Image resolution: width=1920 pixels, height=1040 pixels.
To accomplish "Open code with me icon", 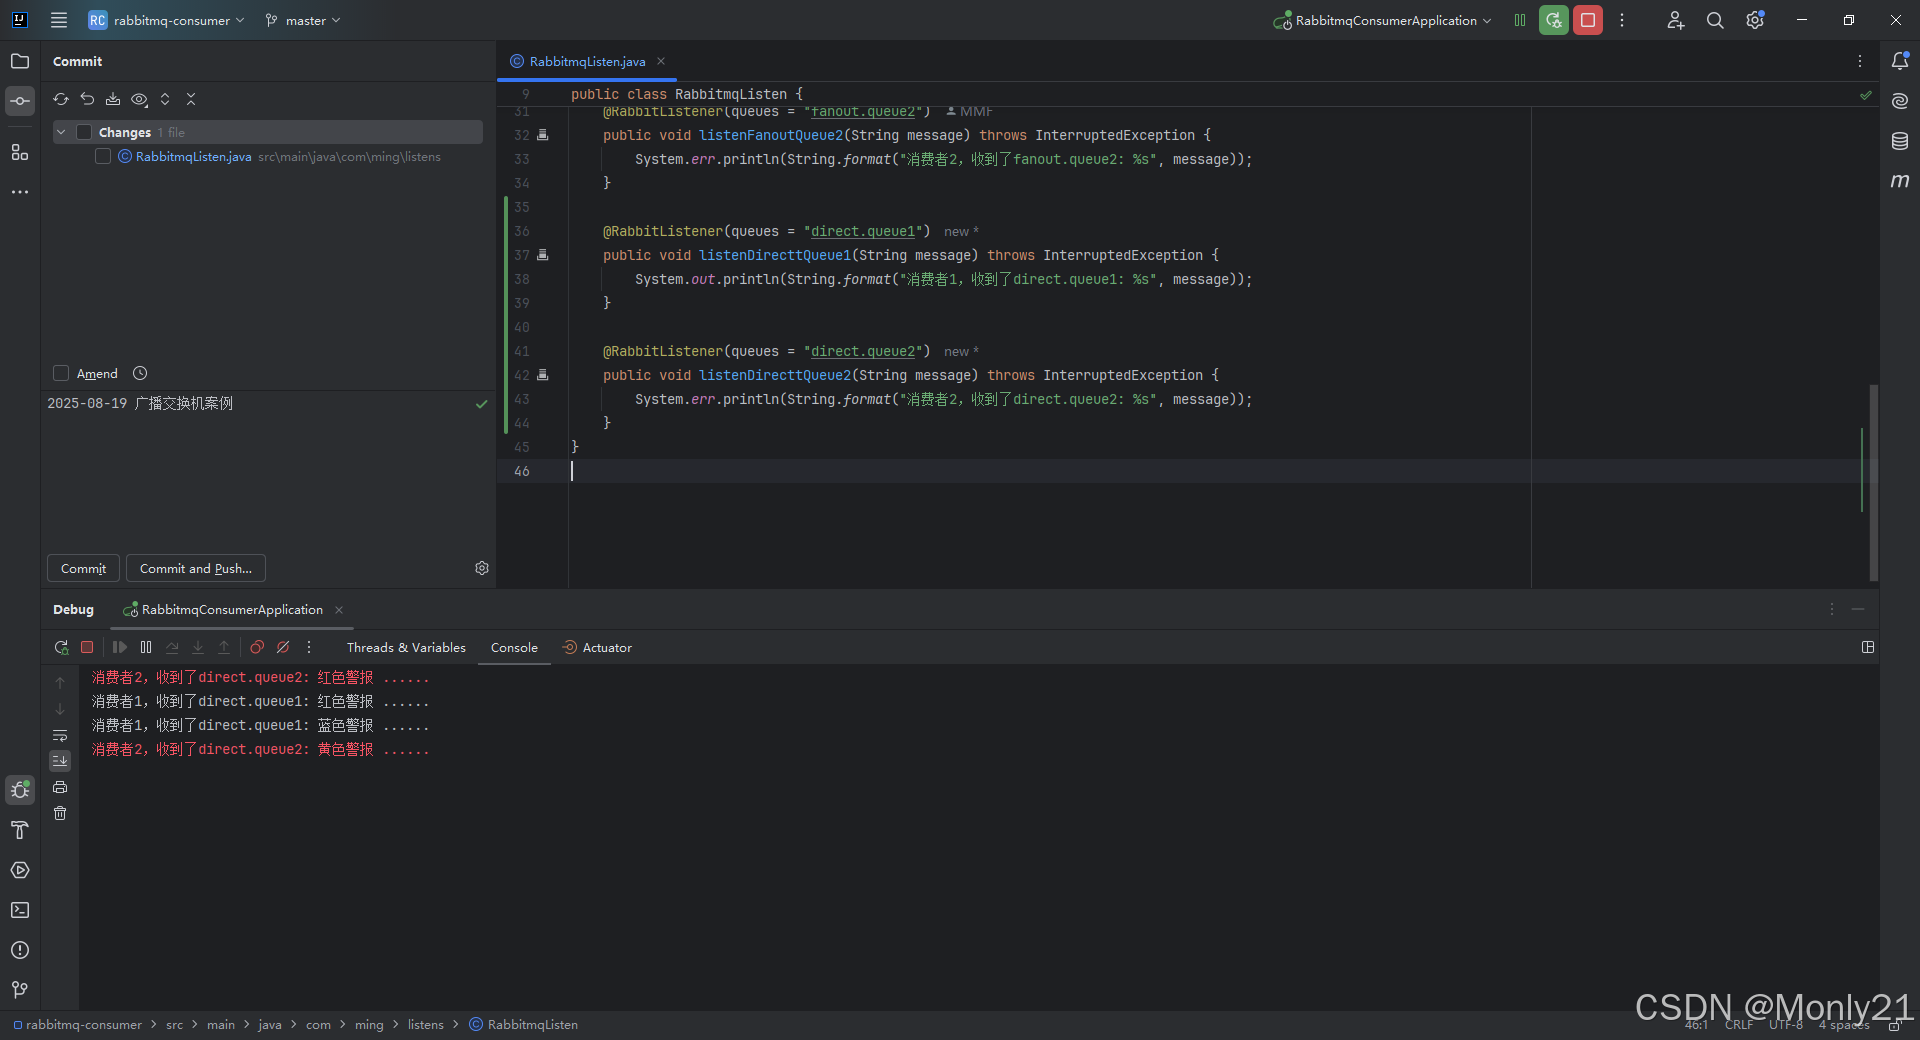I will tap(1676, 20).
